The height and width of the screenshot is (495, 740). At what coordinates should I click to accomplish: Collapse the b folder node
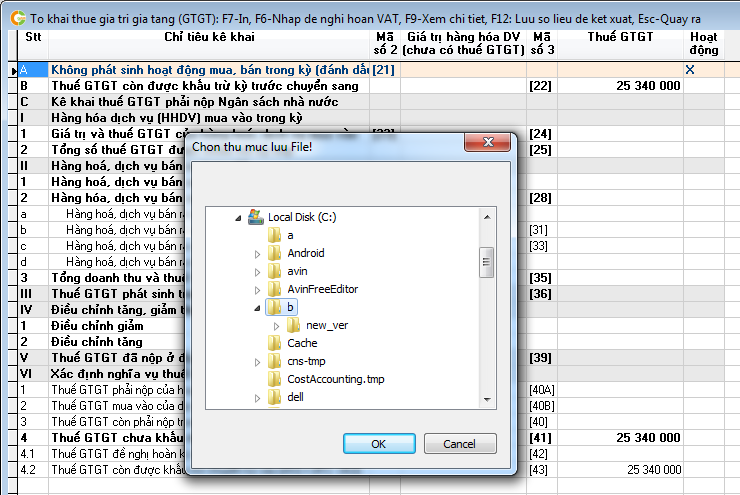pyautogui.click(x=258, y=307)
